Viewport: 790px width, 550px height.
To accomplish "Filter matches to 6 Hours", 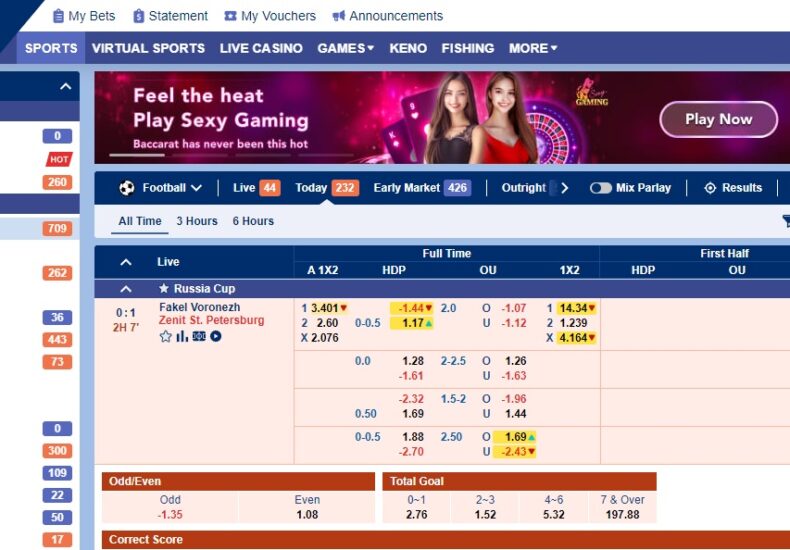I will click(253, 221).
